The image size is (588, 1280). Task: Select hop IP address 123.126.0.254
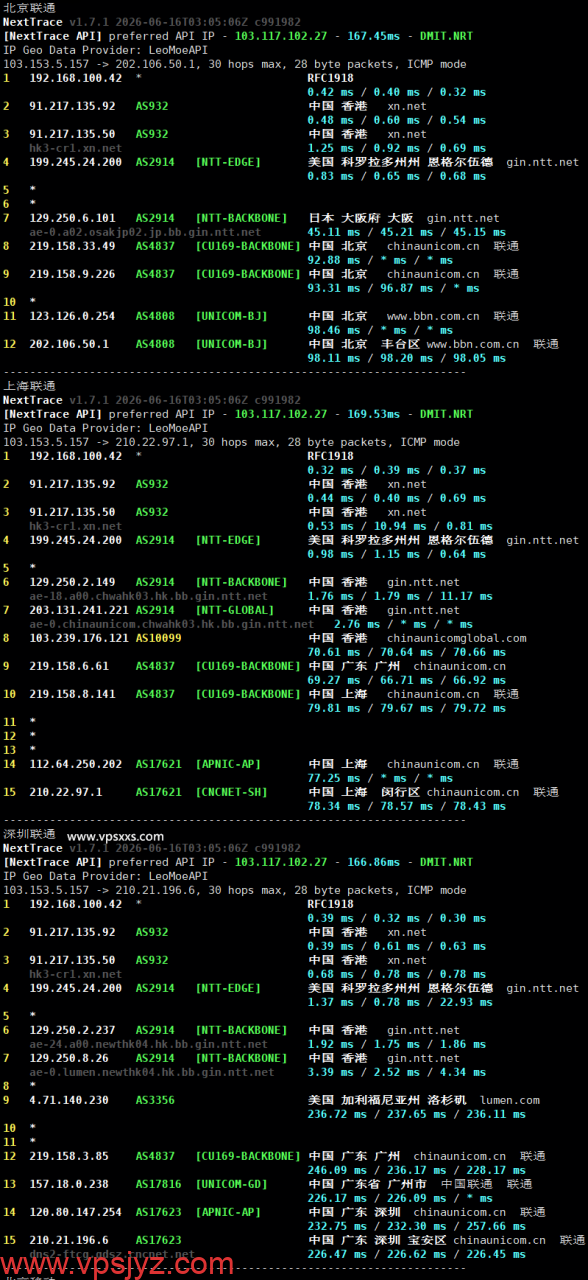[72, 316]
